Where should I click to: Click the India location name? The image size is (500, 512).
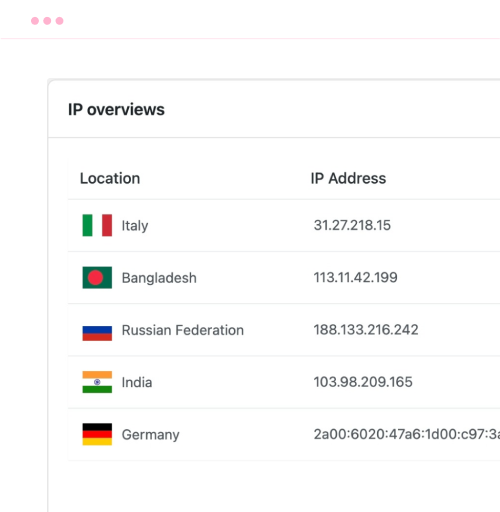tap(137, 382)
